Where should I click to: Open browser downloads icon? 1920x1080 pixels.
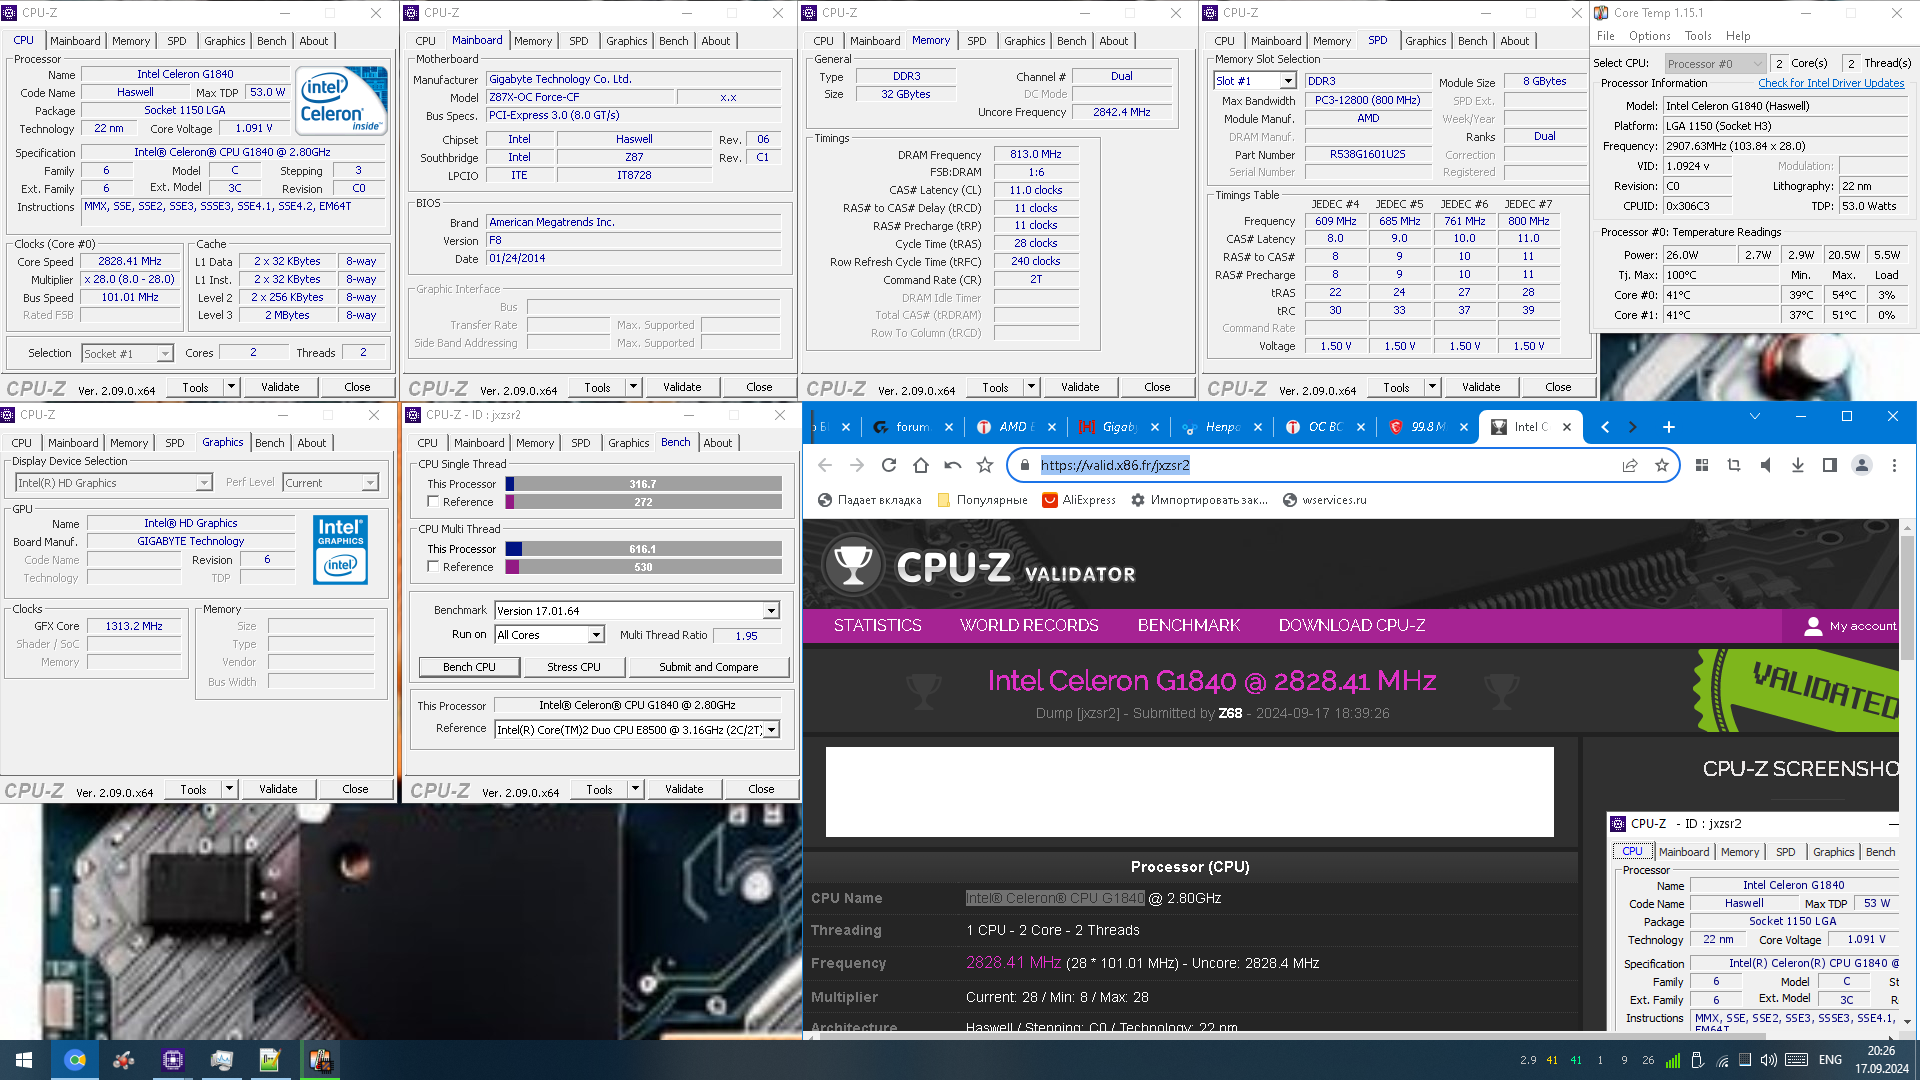[1798, 465]
